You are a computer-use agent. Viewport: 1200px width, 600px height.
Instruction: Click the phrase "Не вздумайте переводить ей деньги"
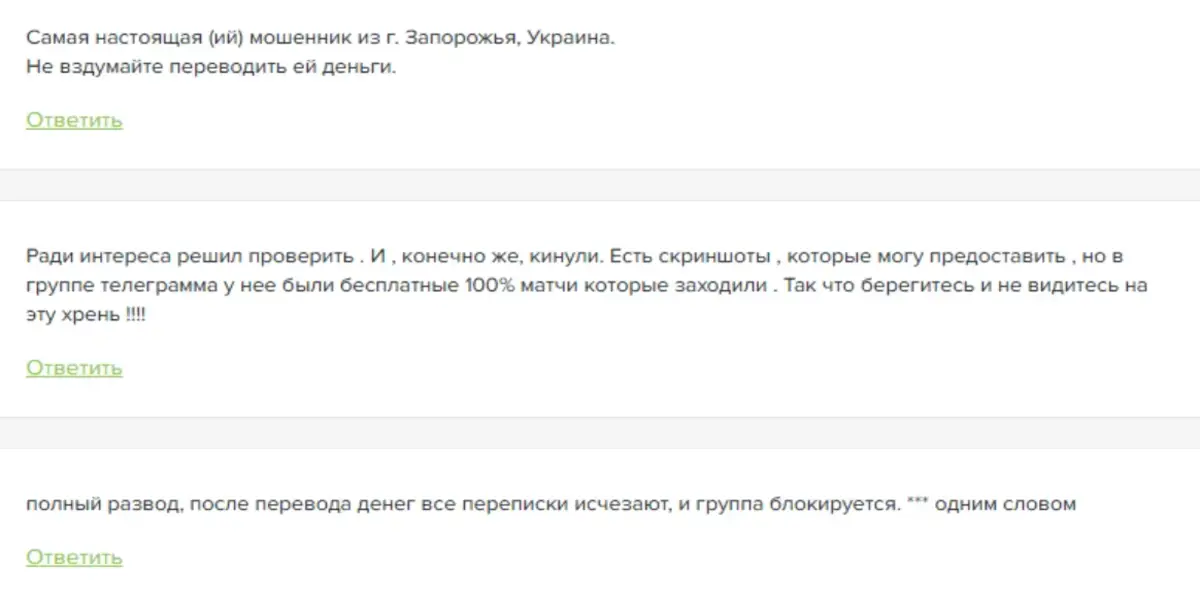point(211,69)
